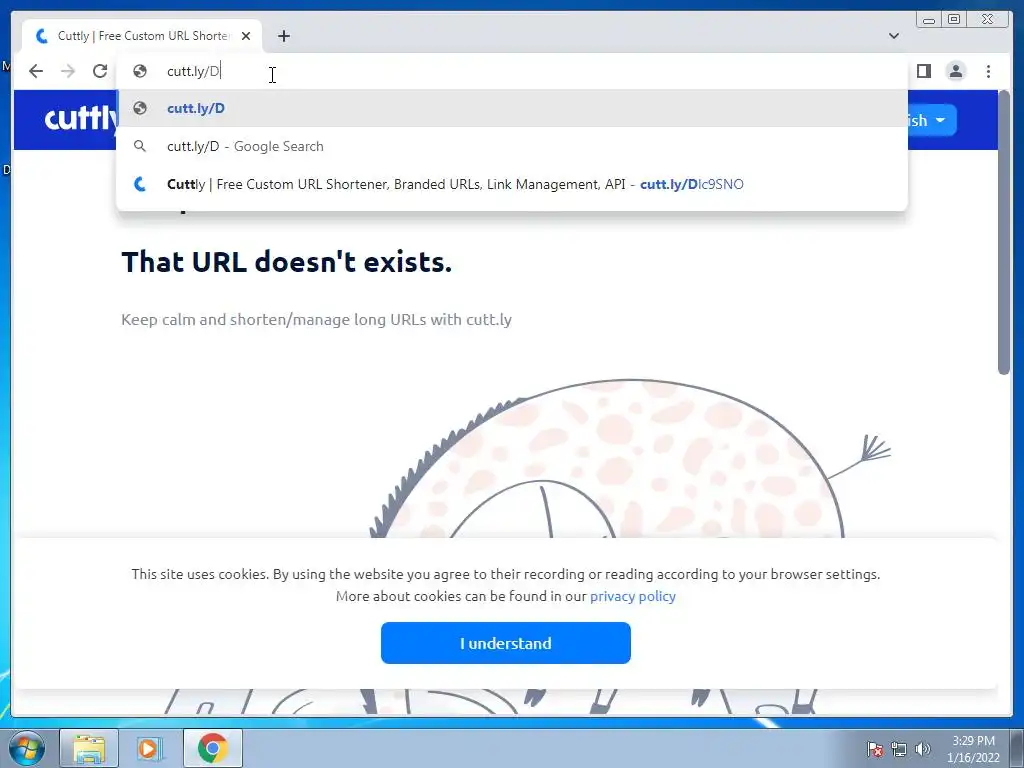Open the language dropdown in header

pyautogui.click(x=931, y=120)
